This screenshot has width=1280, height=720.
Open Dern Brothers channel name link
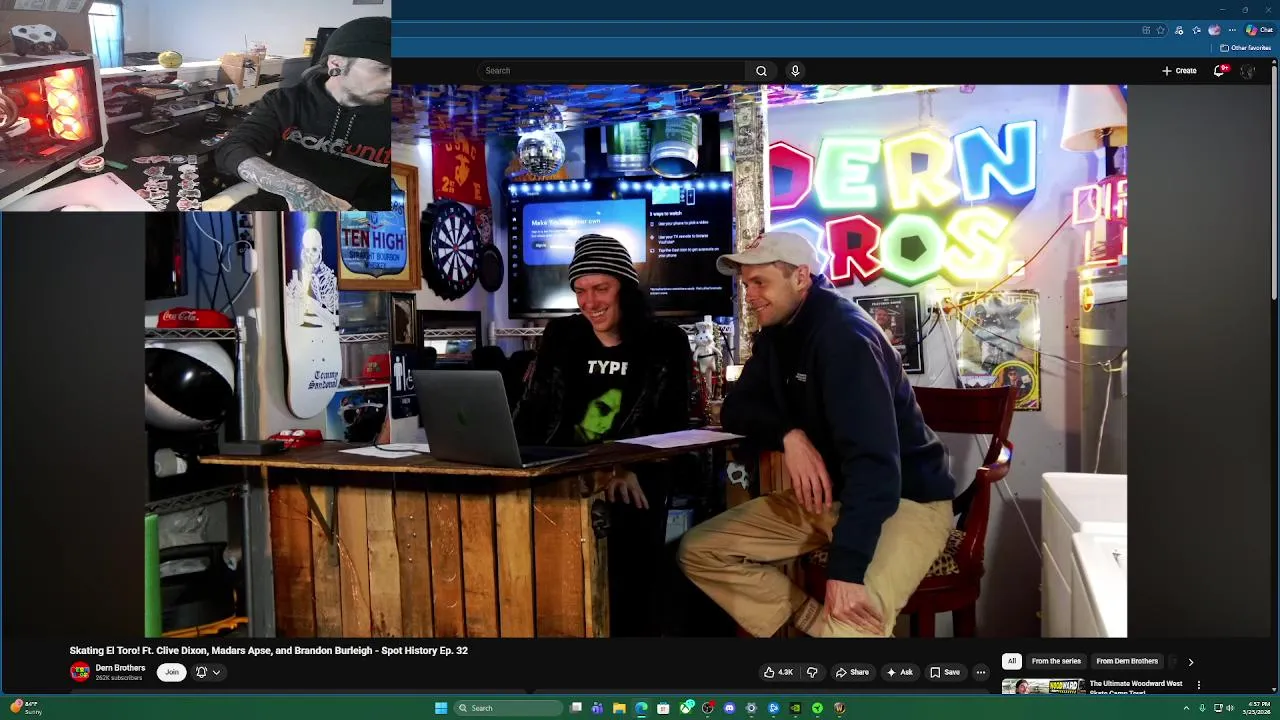pos(120,668)
